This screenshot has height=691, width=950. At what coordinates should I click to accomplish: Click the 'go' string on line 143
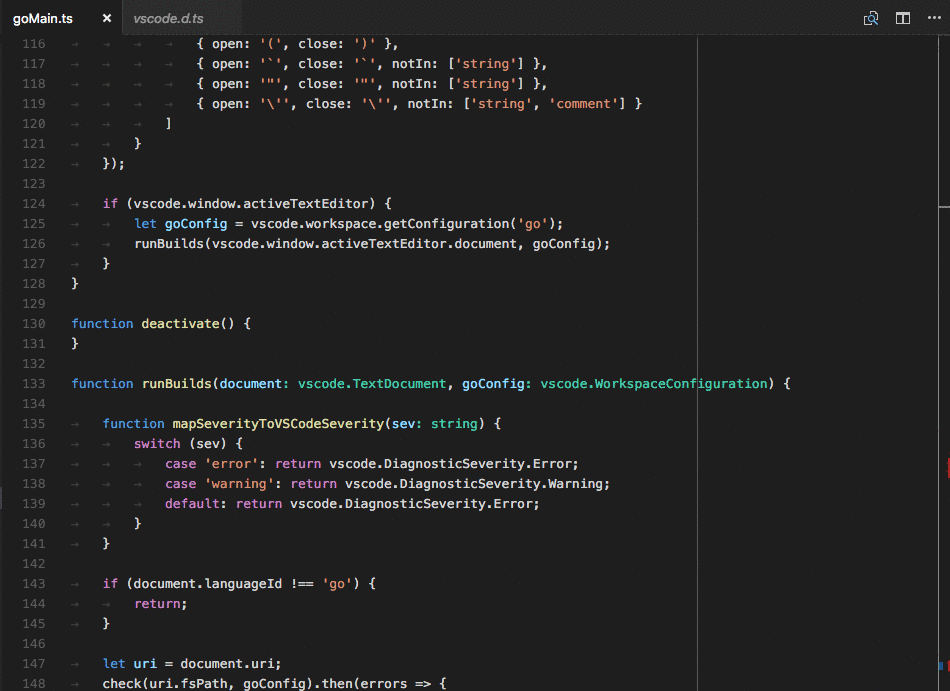point(336,583)
